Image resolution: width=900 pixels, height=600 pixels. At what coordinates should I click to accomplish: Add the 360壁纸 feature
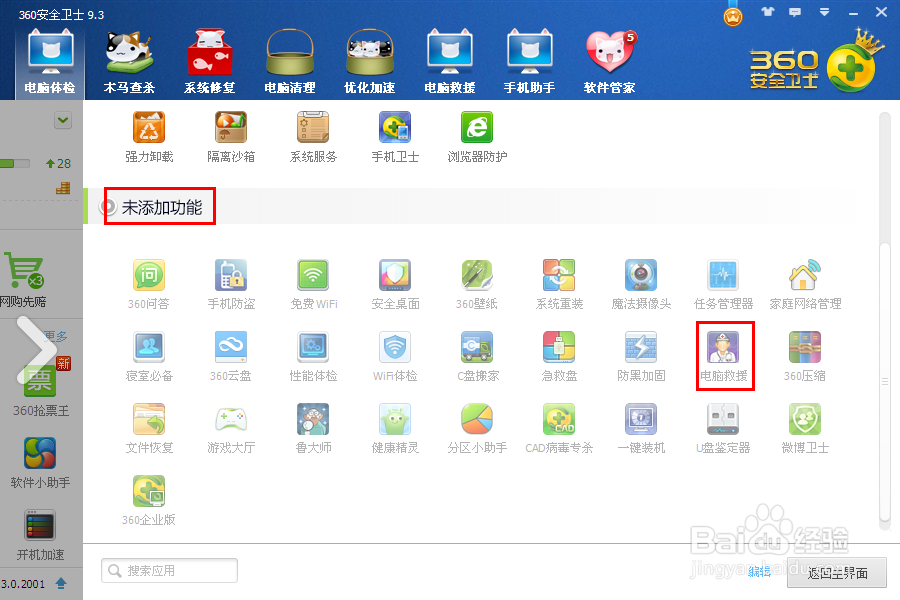pyautogui.click(x=477, y=285)
